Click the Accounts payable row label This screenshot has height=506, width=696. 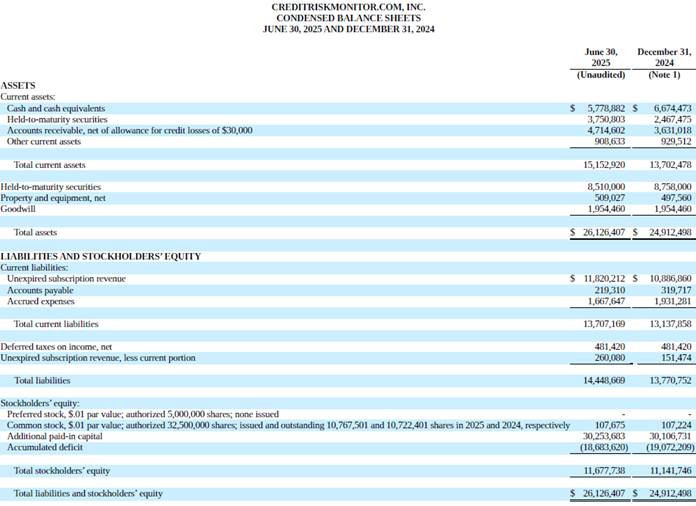tap(40, 290)
